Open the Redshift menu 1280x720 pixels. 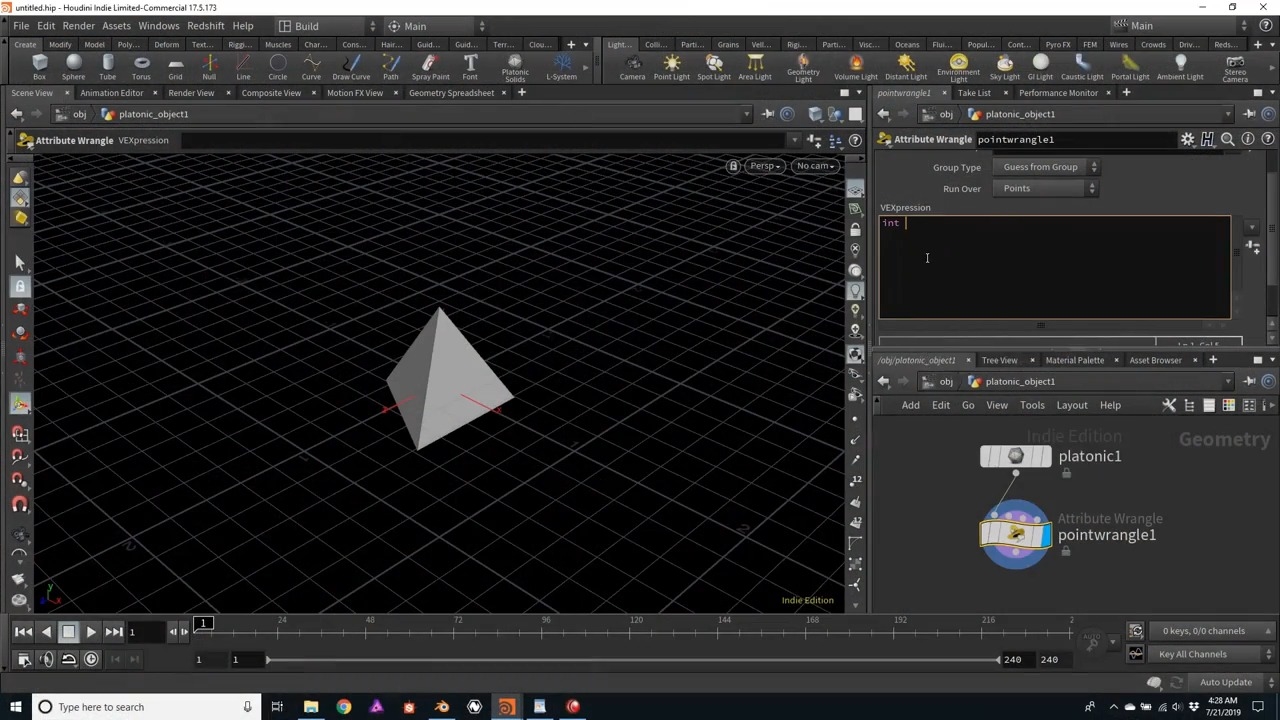(206, 26)
